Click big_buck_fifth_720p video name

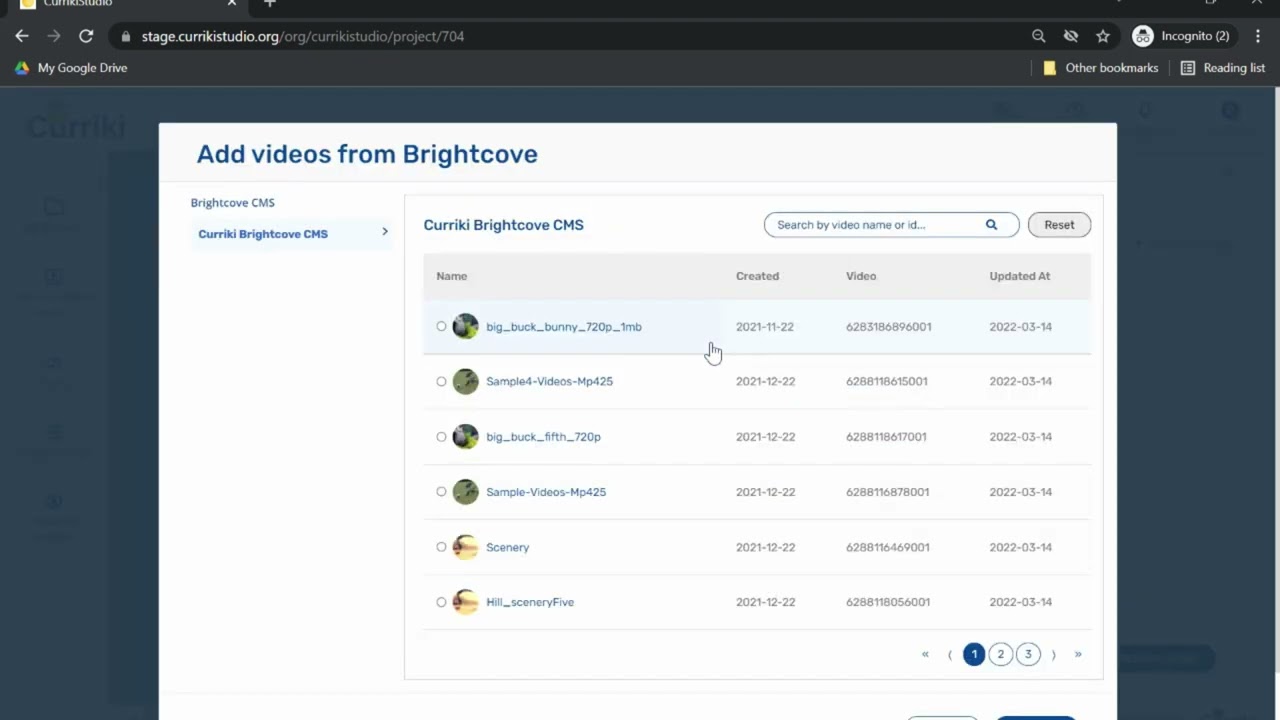[x=543, y=437]
